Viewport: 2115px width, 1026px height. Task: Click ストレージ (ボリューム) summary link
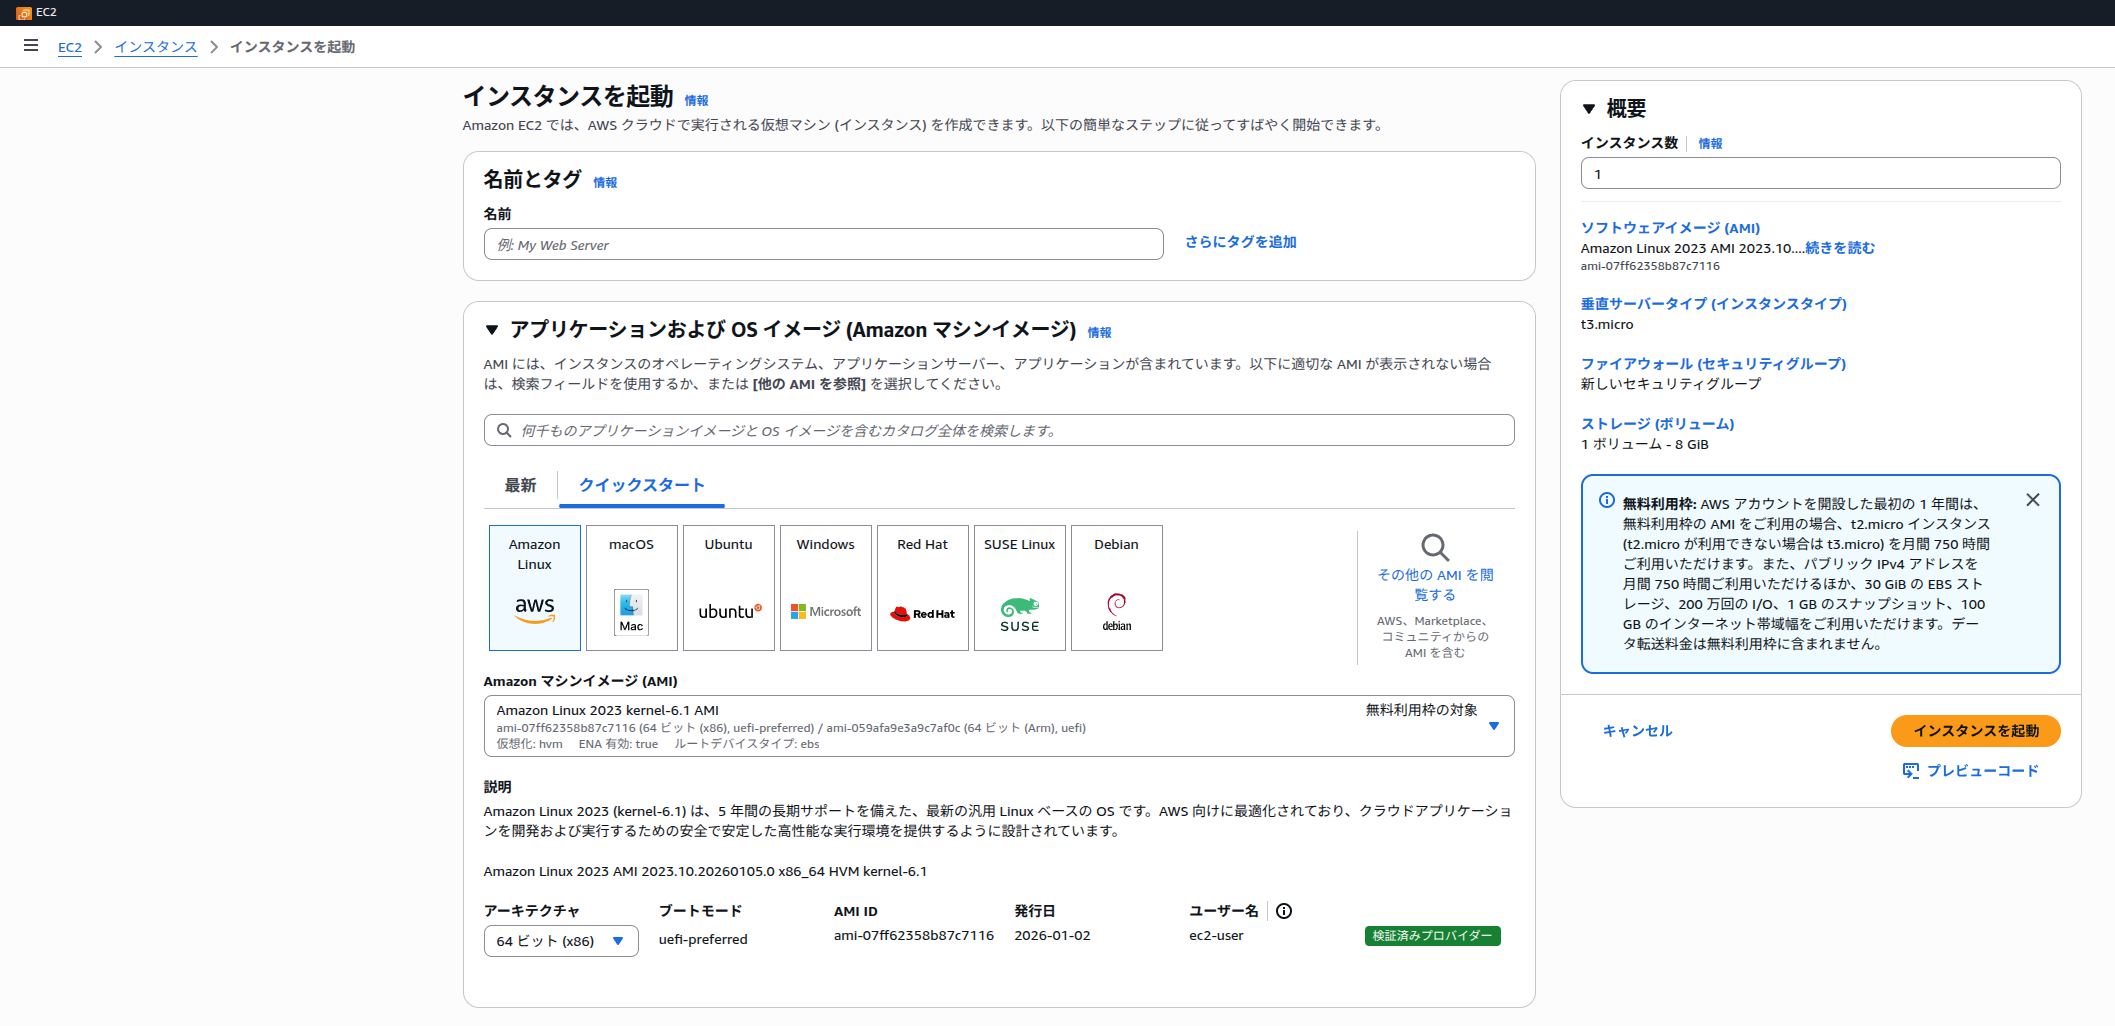pyautogui.click(x=1657, y=424)
